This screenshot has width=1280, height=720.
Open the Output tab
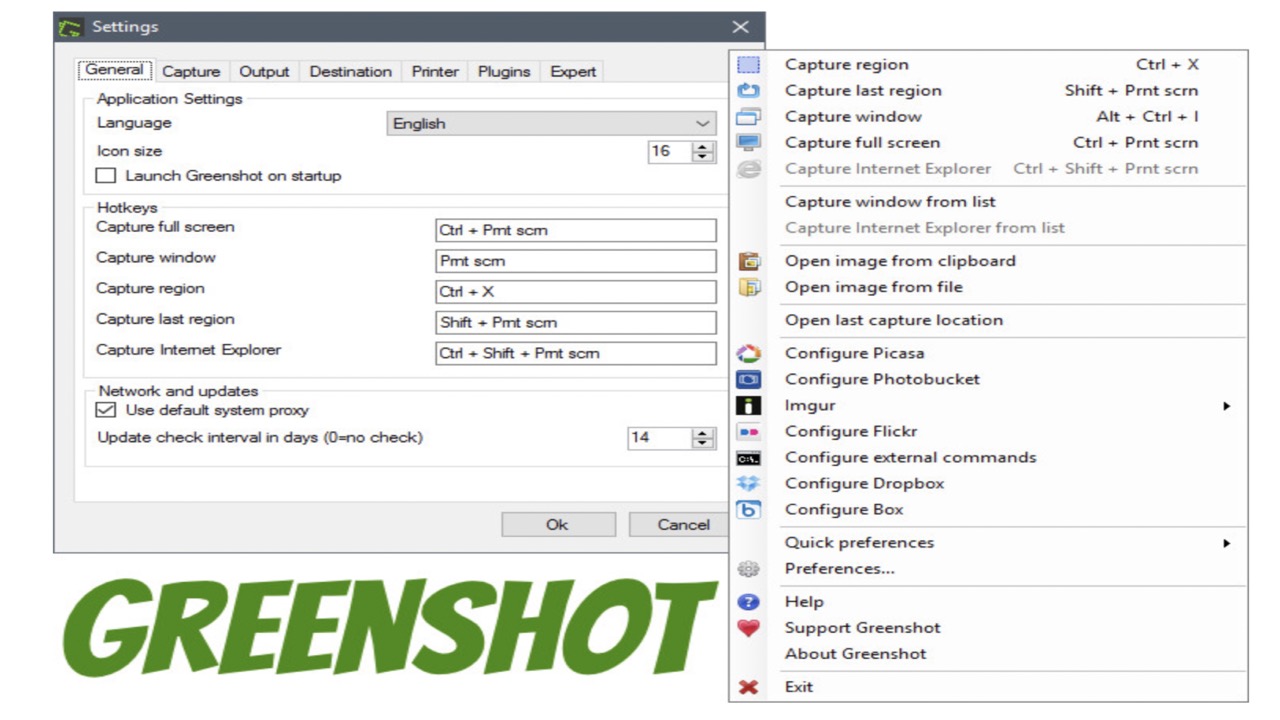click(x=264, y=72)
